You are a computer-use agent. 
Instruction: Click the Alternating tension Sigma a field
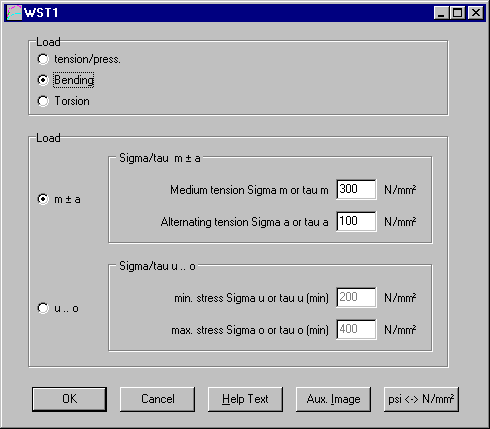coord(356,221)
